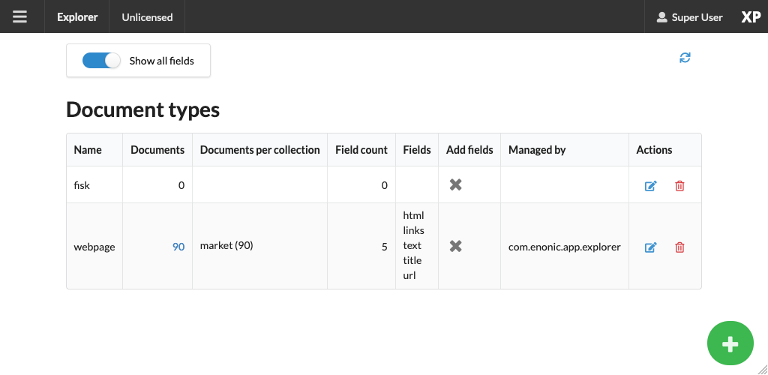Screen dimensions: 768x375
Task: Click the Super User profile
Action: click(x=689, y=17)
